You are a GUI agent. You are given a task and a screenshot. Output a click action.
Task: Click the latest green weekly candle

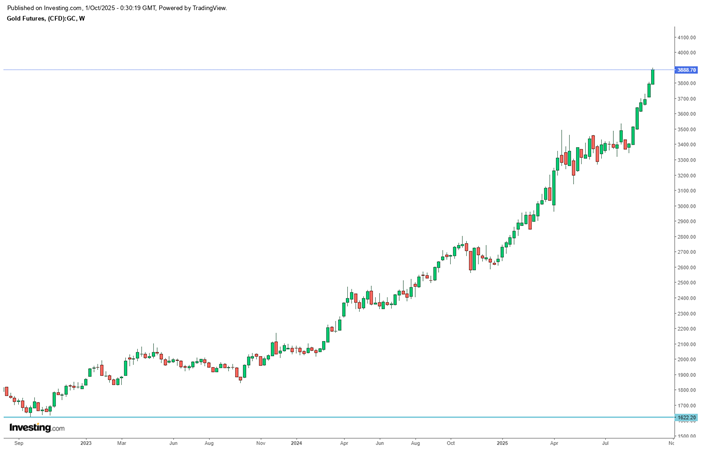[652, 76]
